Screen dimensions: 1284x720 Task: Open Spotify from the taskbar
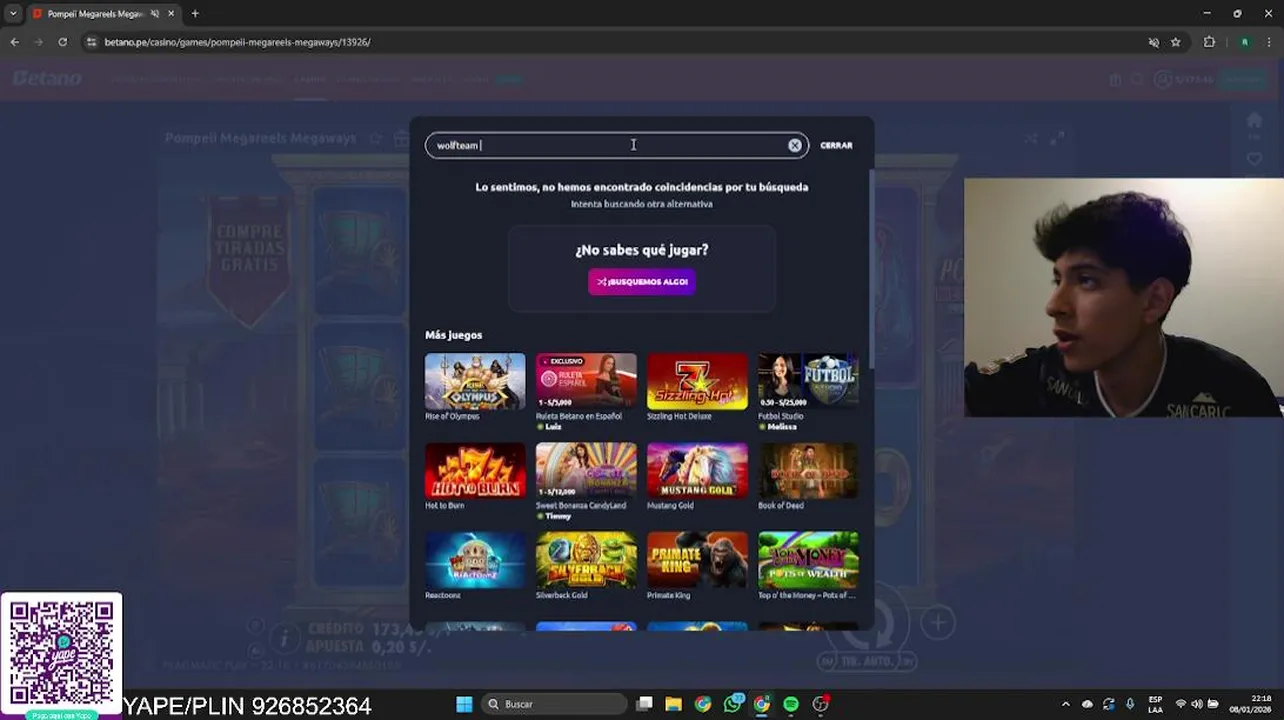(x=791, y=704)
